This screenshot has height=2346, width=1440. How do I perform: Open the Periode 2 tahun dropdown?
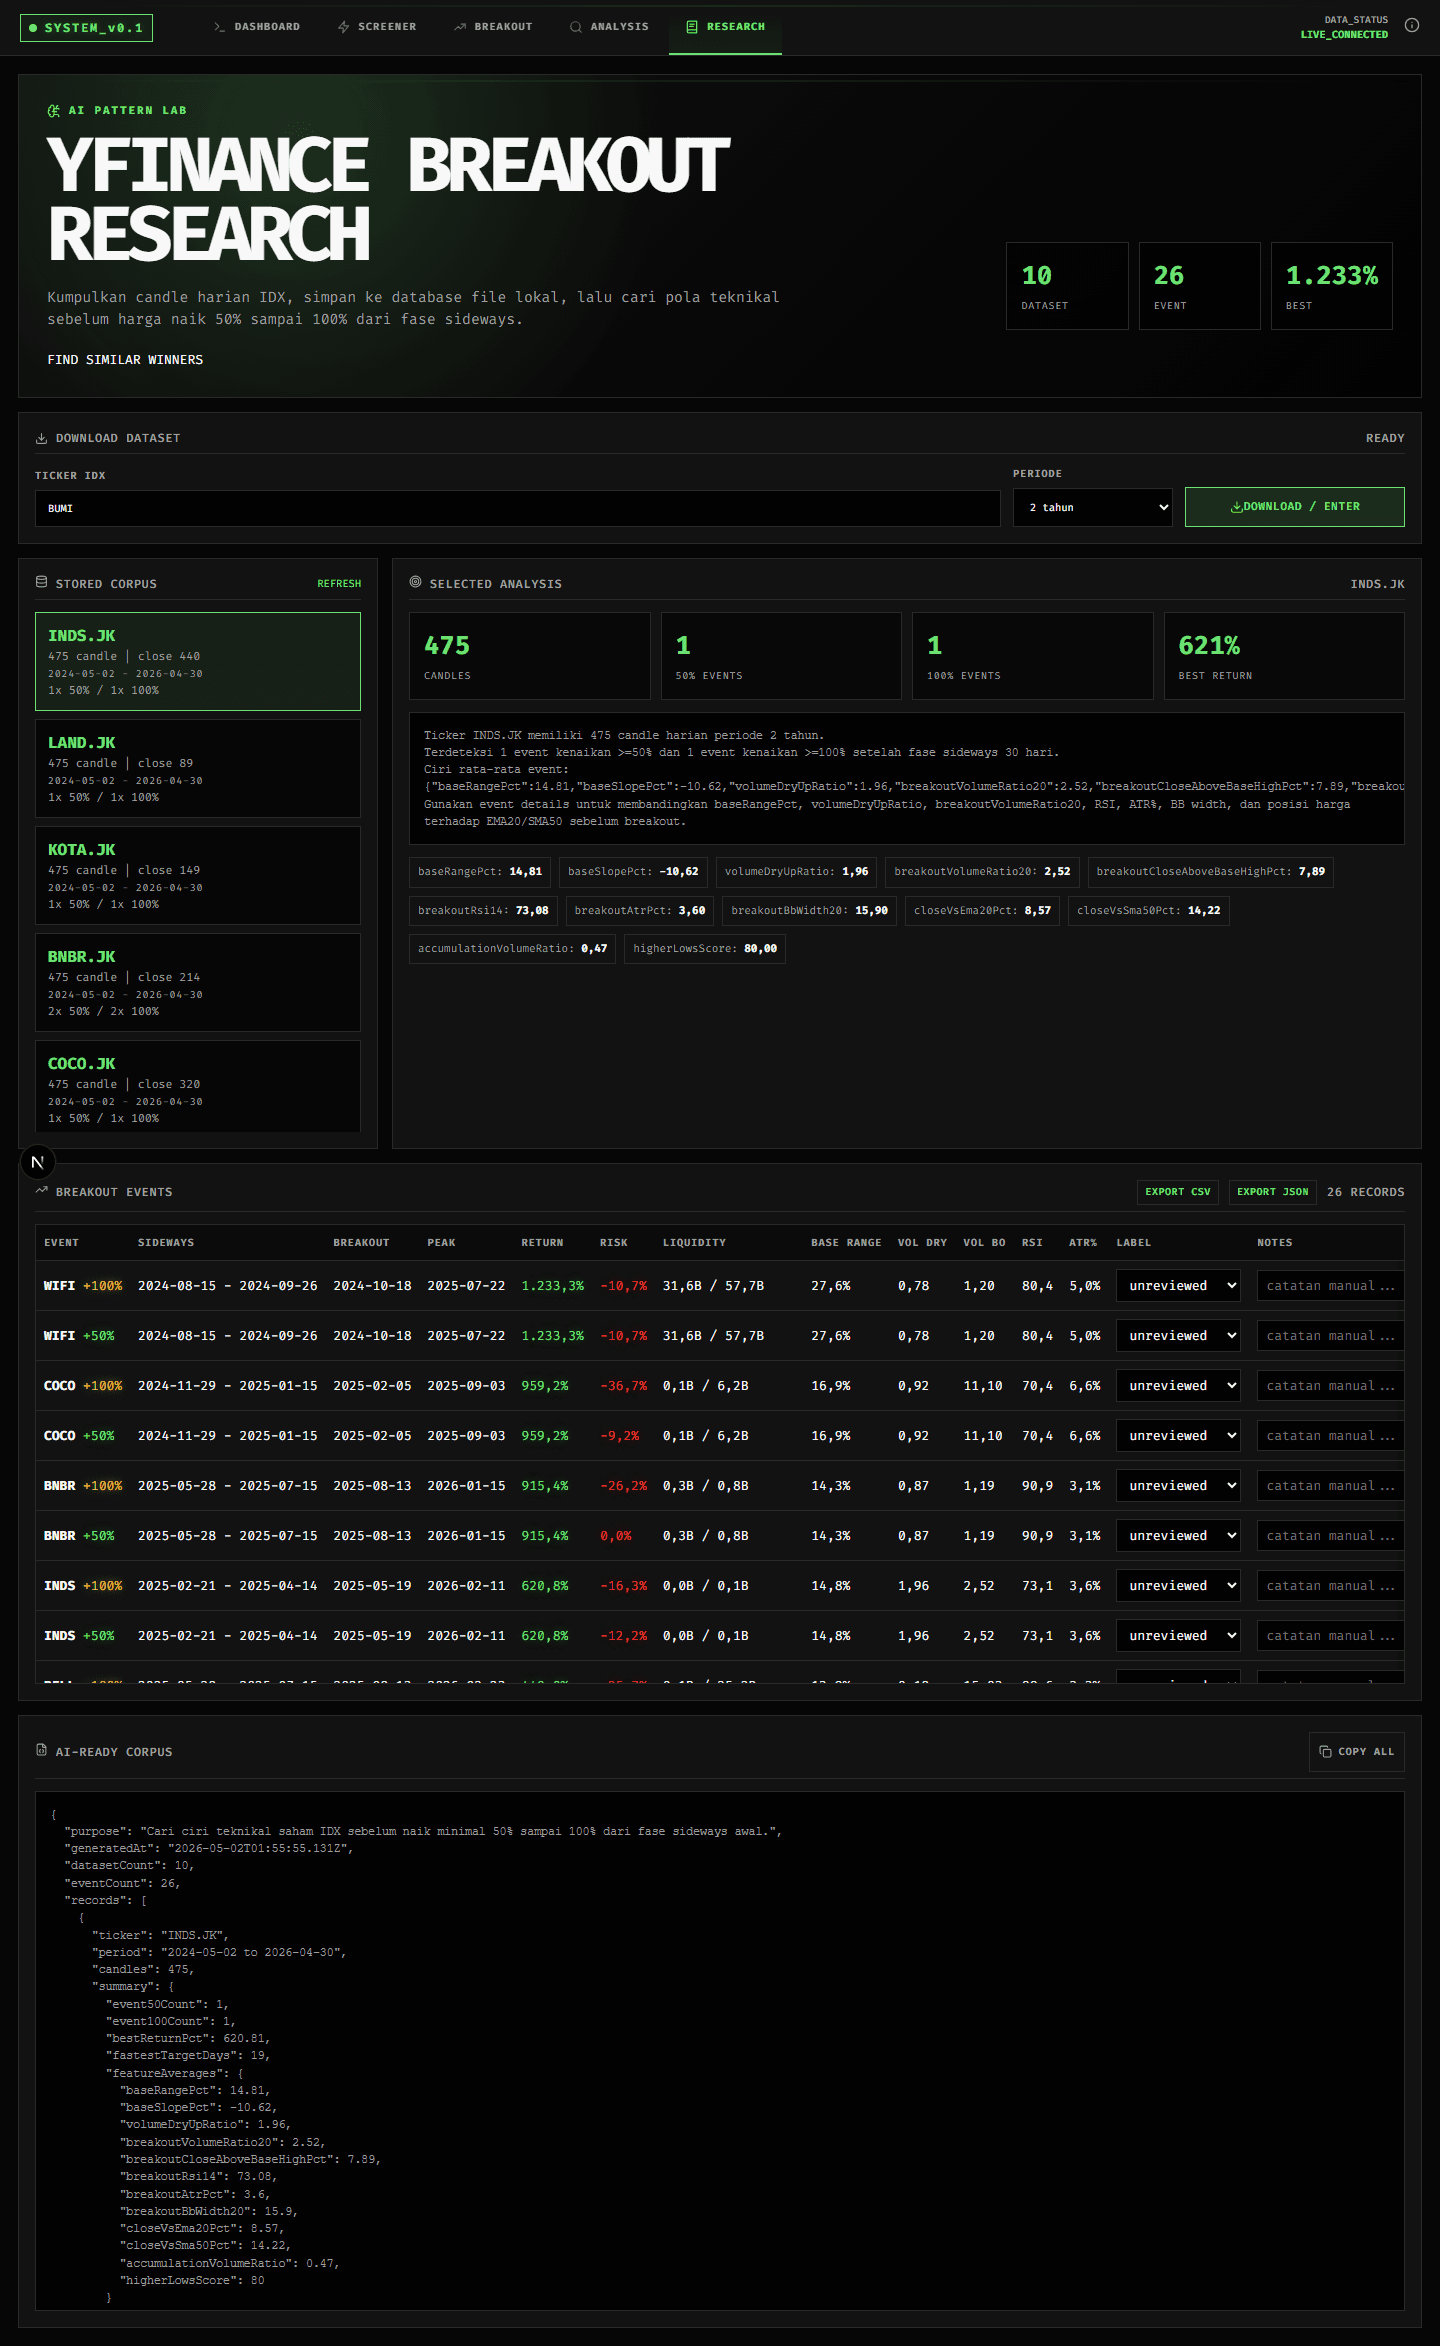1092,507
